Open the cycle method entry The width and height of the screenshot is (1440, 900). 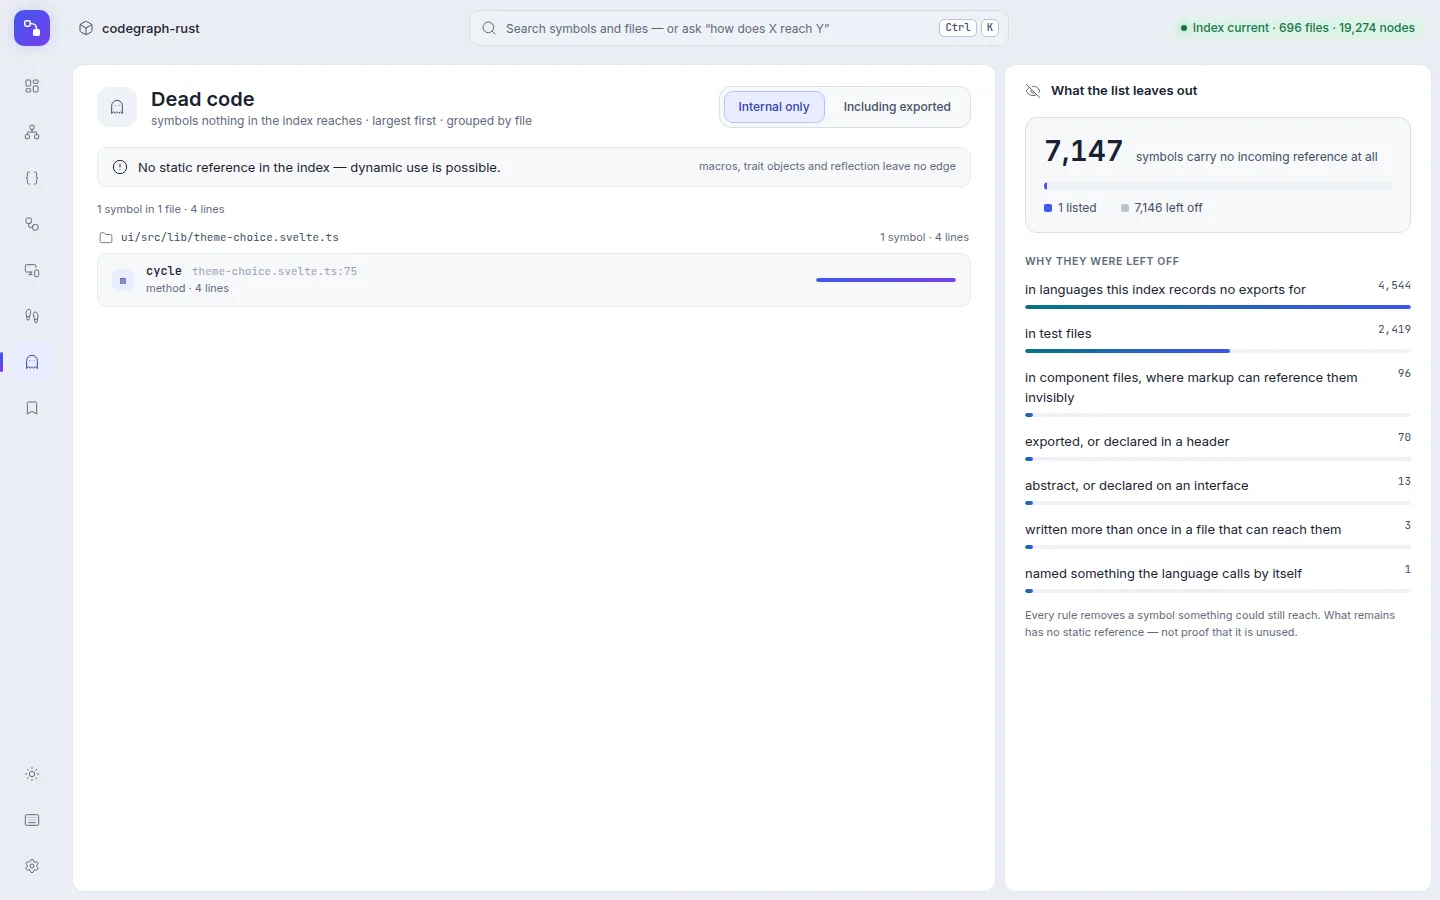pyautogui.click(x=534, y=280)
